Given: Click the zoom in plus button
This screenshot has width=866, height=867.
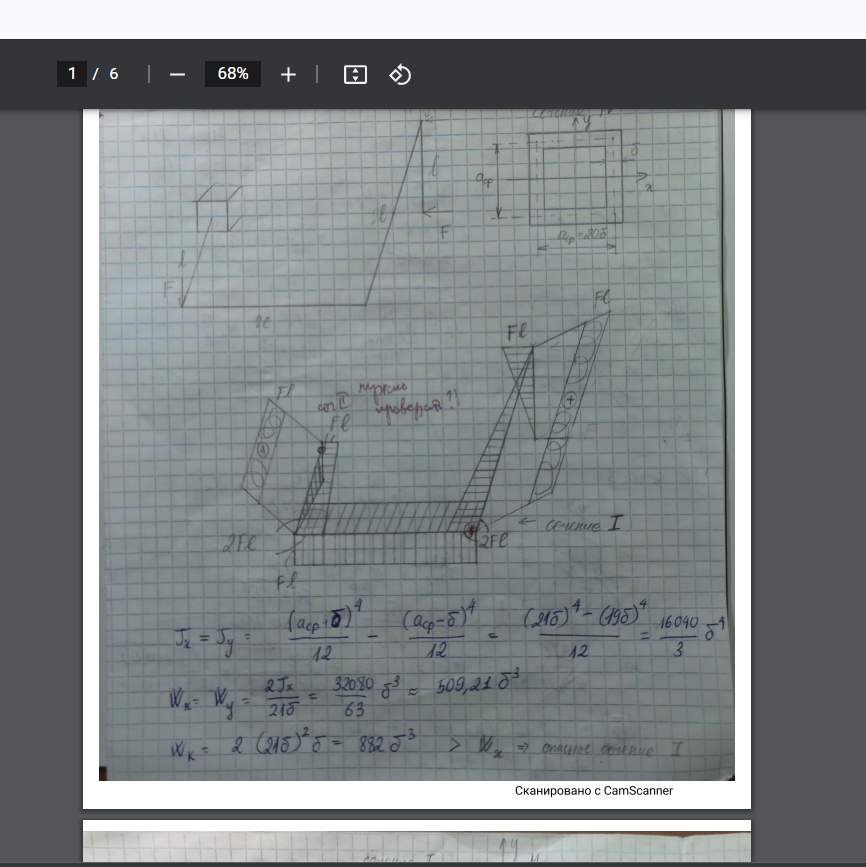Looking at the screenshot, I should click(288, 74).
